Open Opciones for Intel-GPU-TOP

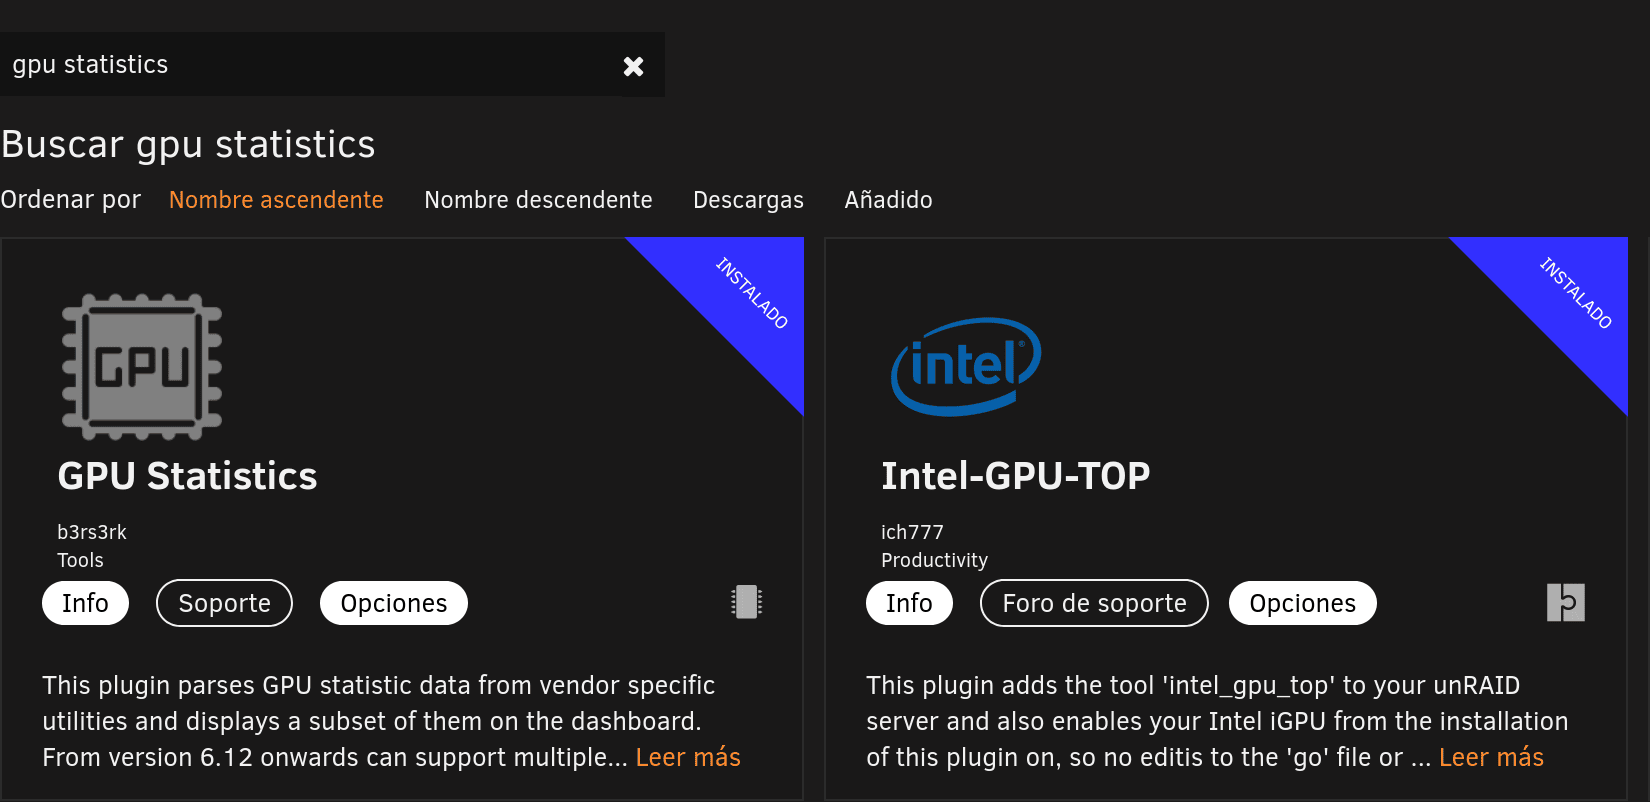point(1302,603)
